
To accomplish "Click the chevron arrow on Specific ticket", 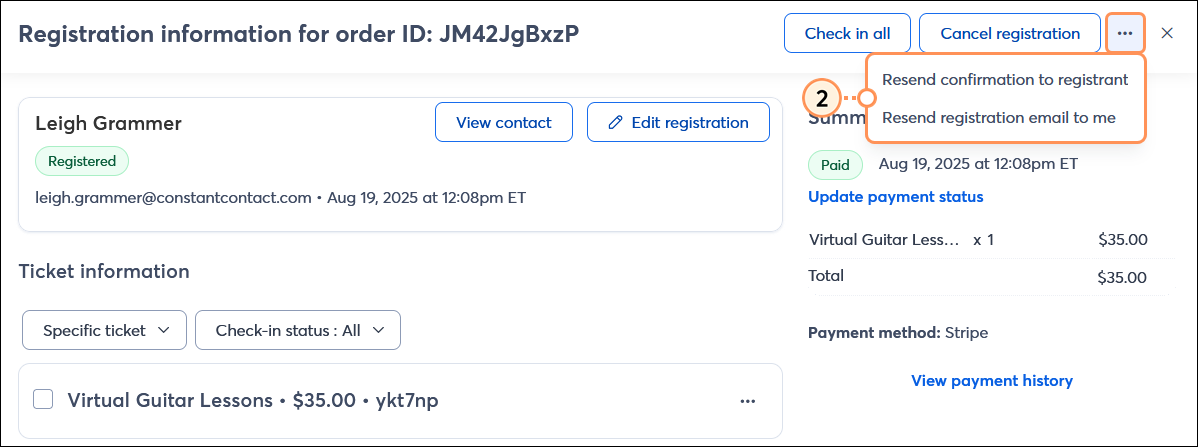I will tap(164, 330).
